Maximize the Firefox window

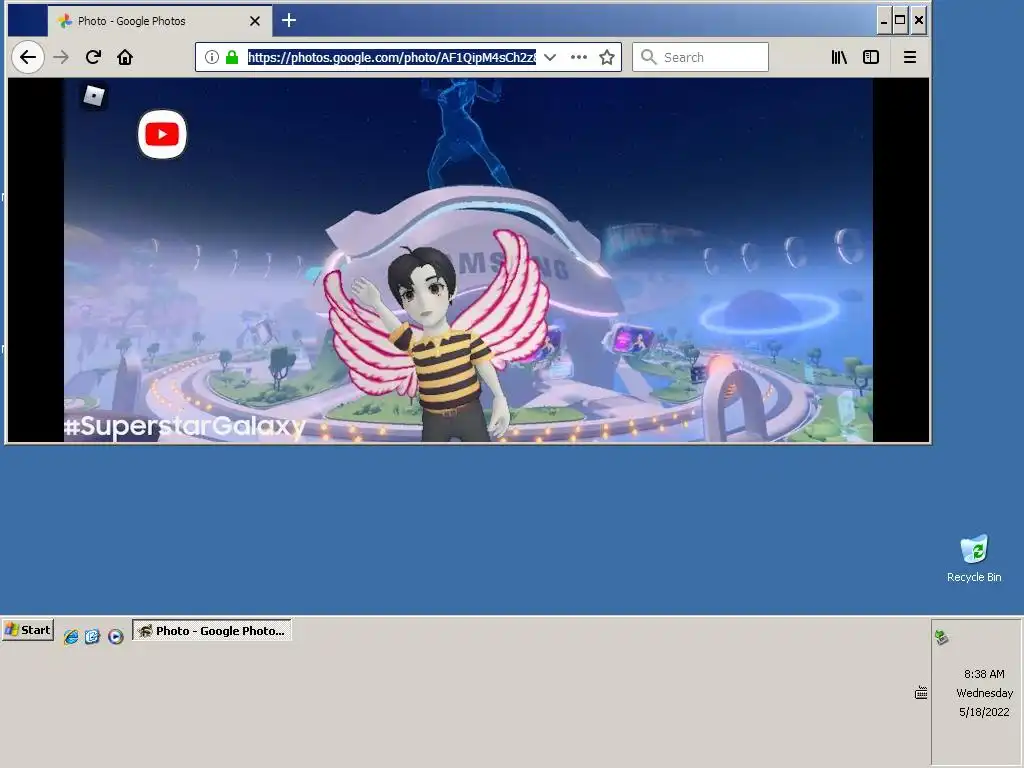900,21
